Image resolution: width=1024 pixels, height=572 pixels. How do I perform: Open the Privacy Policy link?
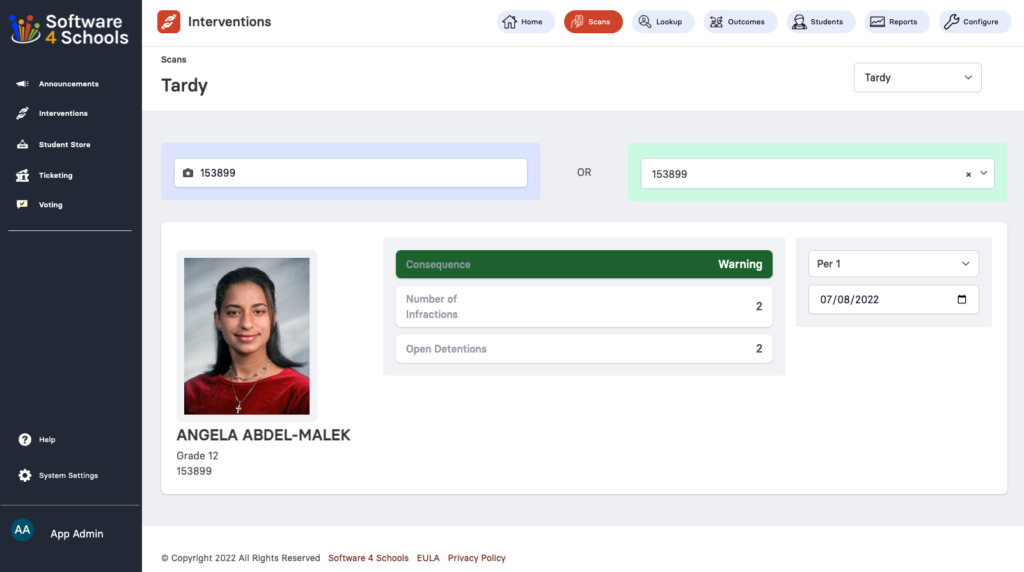[x=477, y=558]
